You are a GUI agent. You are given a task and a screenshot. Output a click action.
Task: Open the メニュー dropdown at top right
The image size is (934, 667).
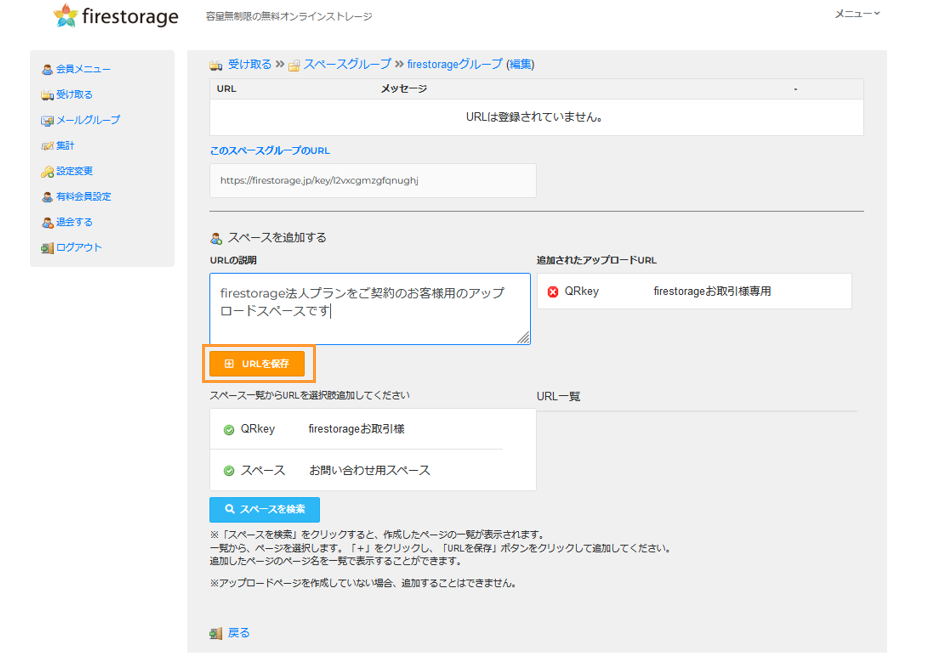[x=857, y=14]
